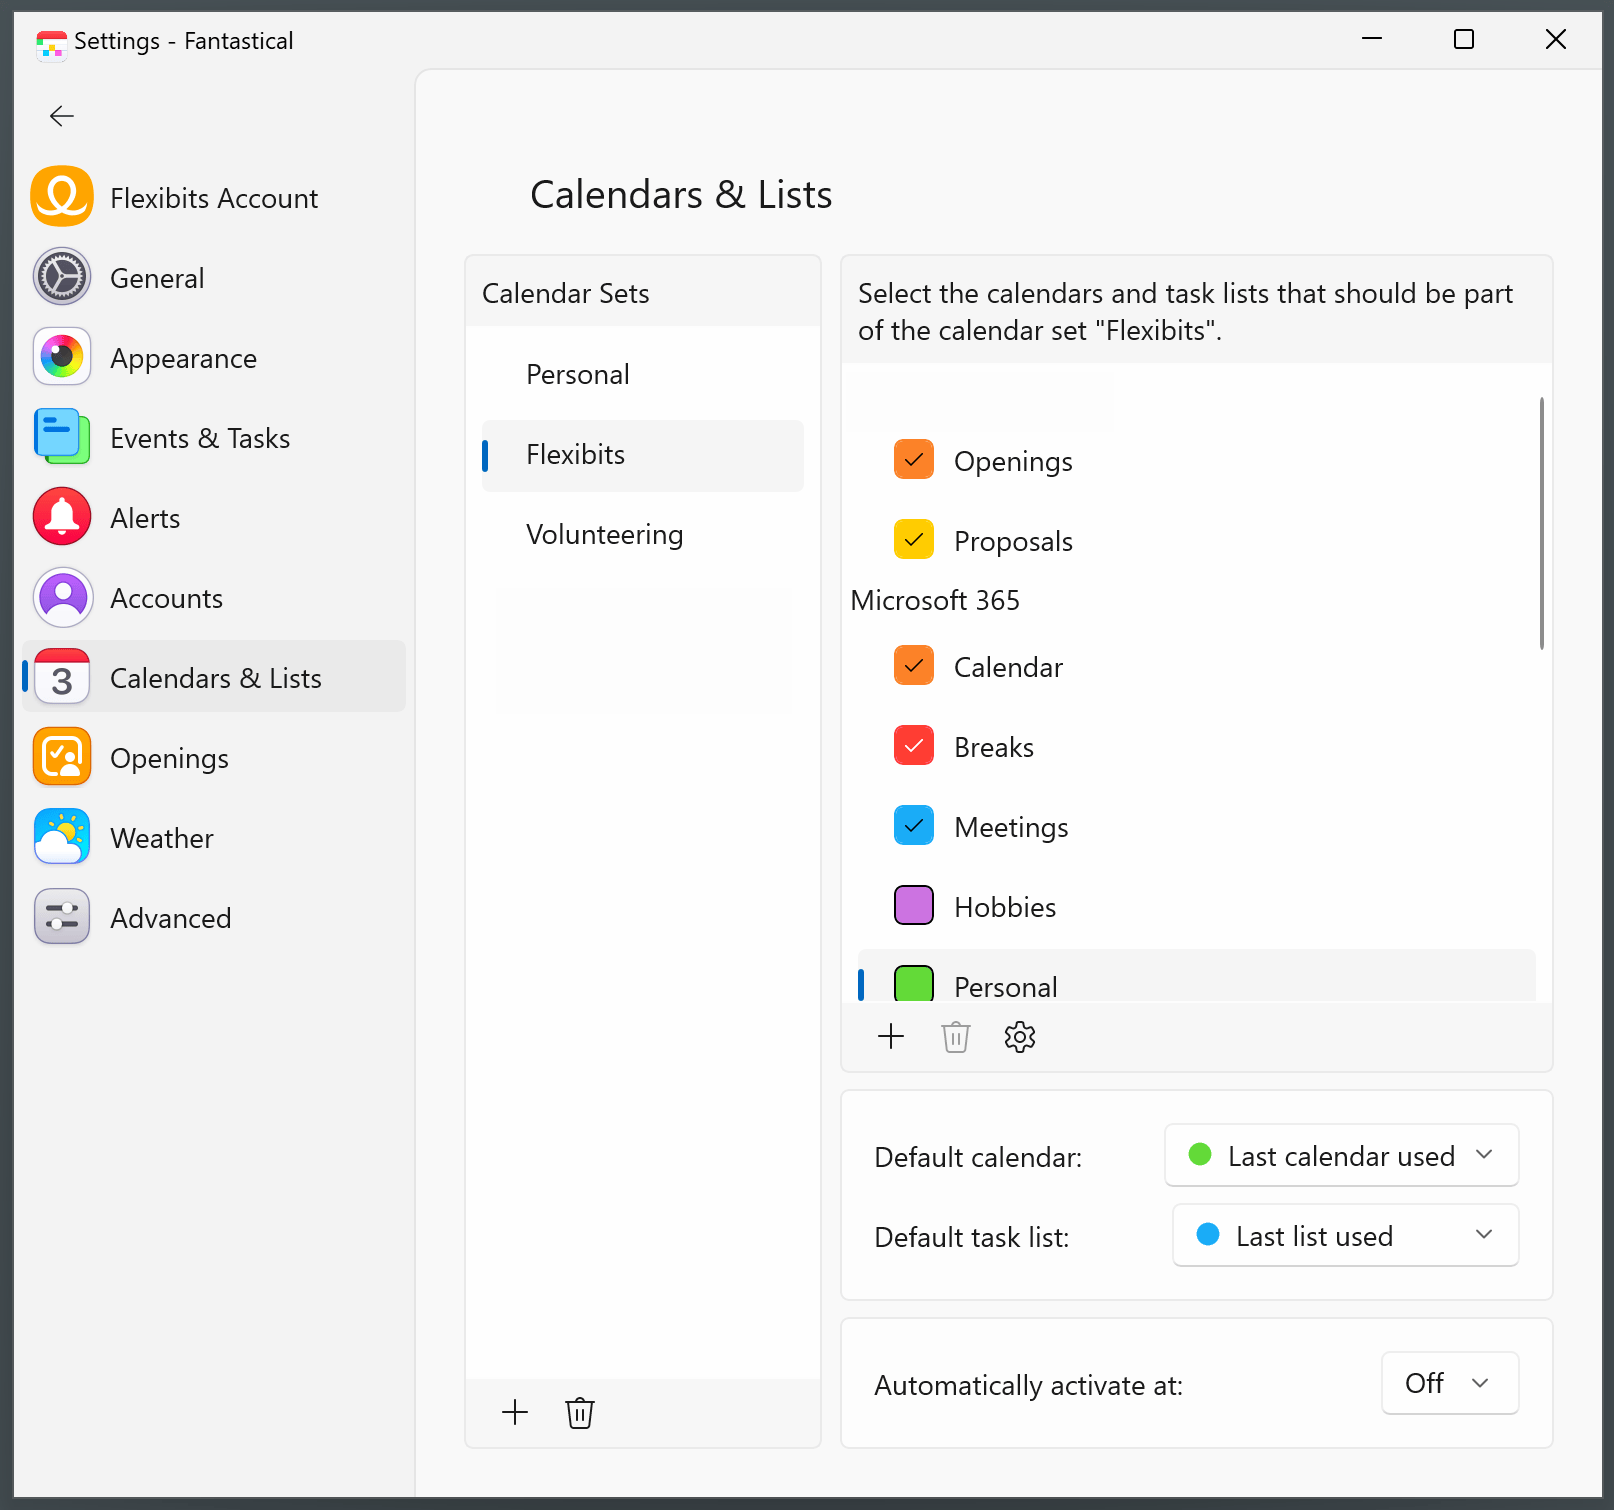Select the Volunteering calendar set
The height and width of the screenshot is (1510, 1614).
643,535
